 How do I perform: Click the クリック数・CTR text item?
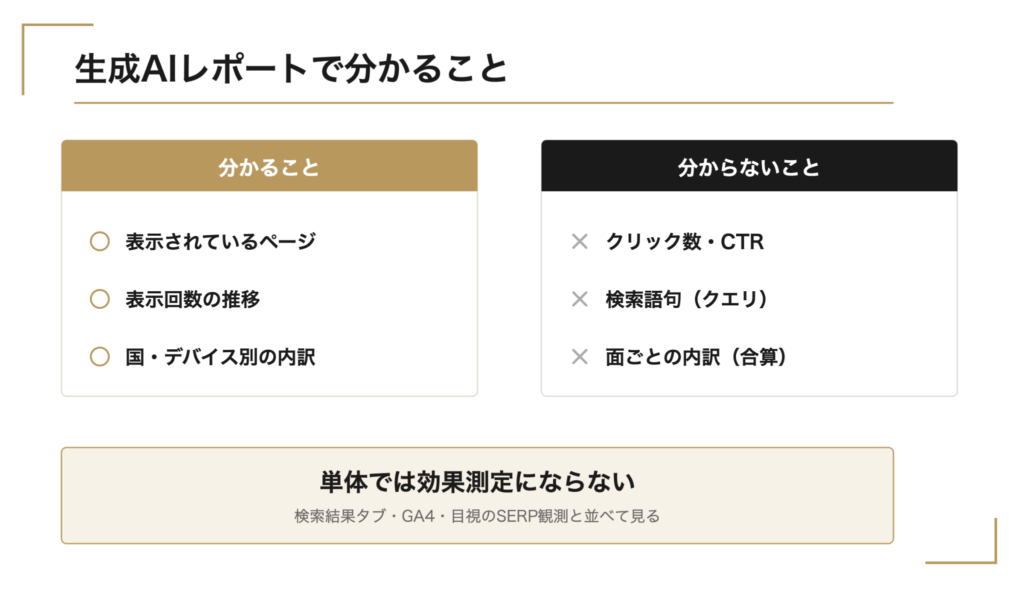click(684, 242)
